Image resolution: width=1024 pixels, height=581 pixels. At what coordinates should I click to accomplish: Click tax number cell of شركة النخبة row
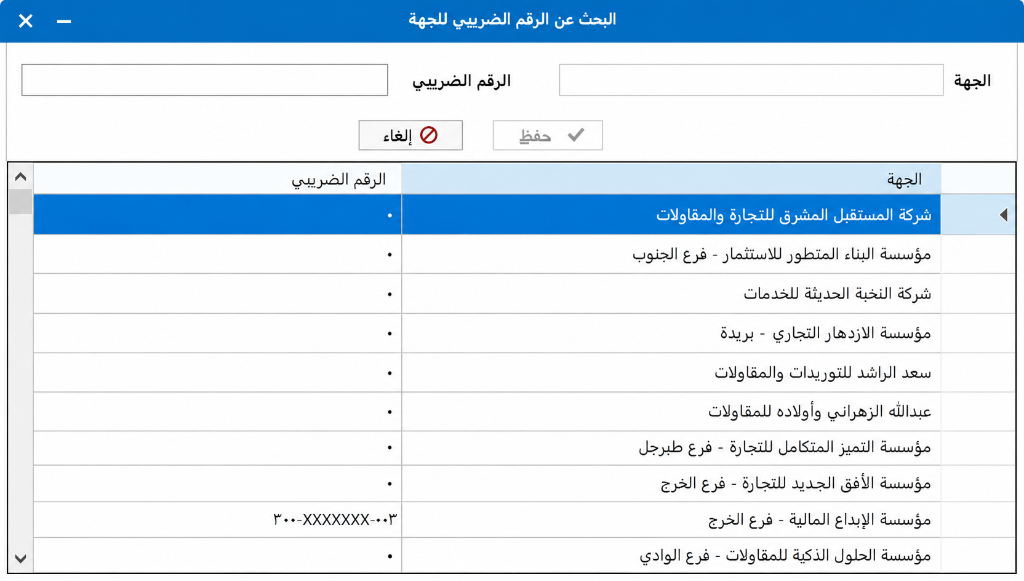tap(217, 294)
